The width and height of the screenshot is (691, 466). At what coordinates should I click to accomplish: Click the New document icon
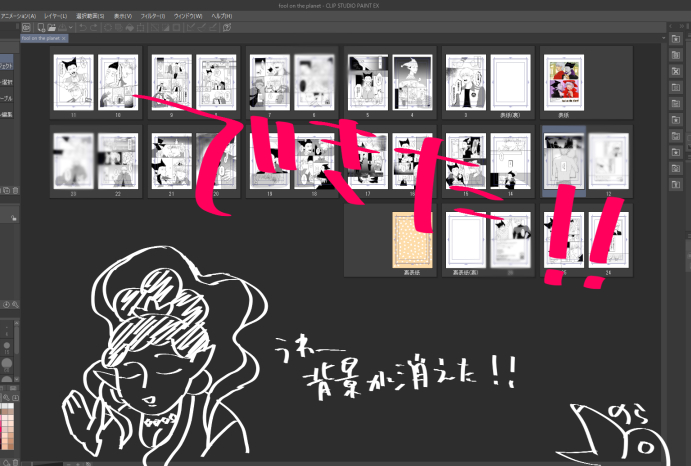(41, 27)
